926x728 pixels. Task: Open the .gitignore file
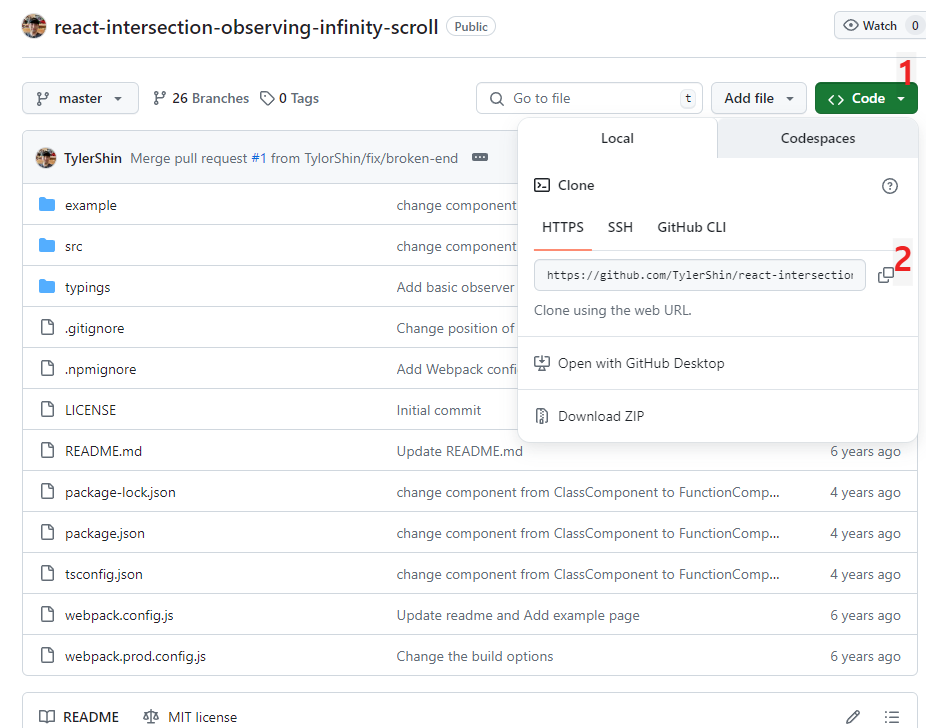94,328
